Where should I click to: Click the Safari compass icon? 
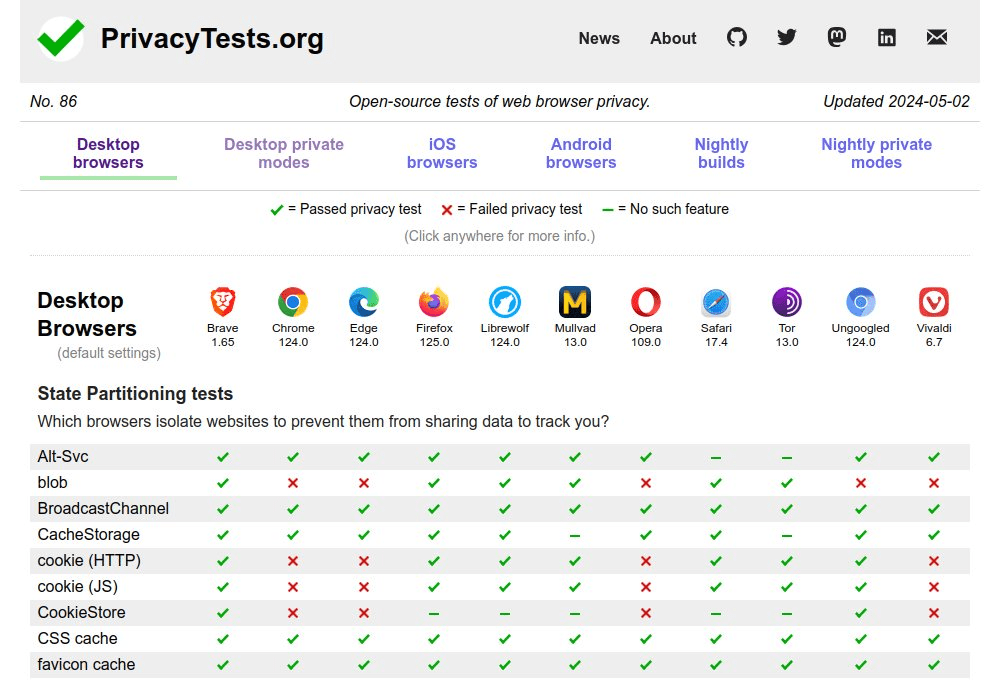716,302
